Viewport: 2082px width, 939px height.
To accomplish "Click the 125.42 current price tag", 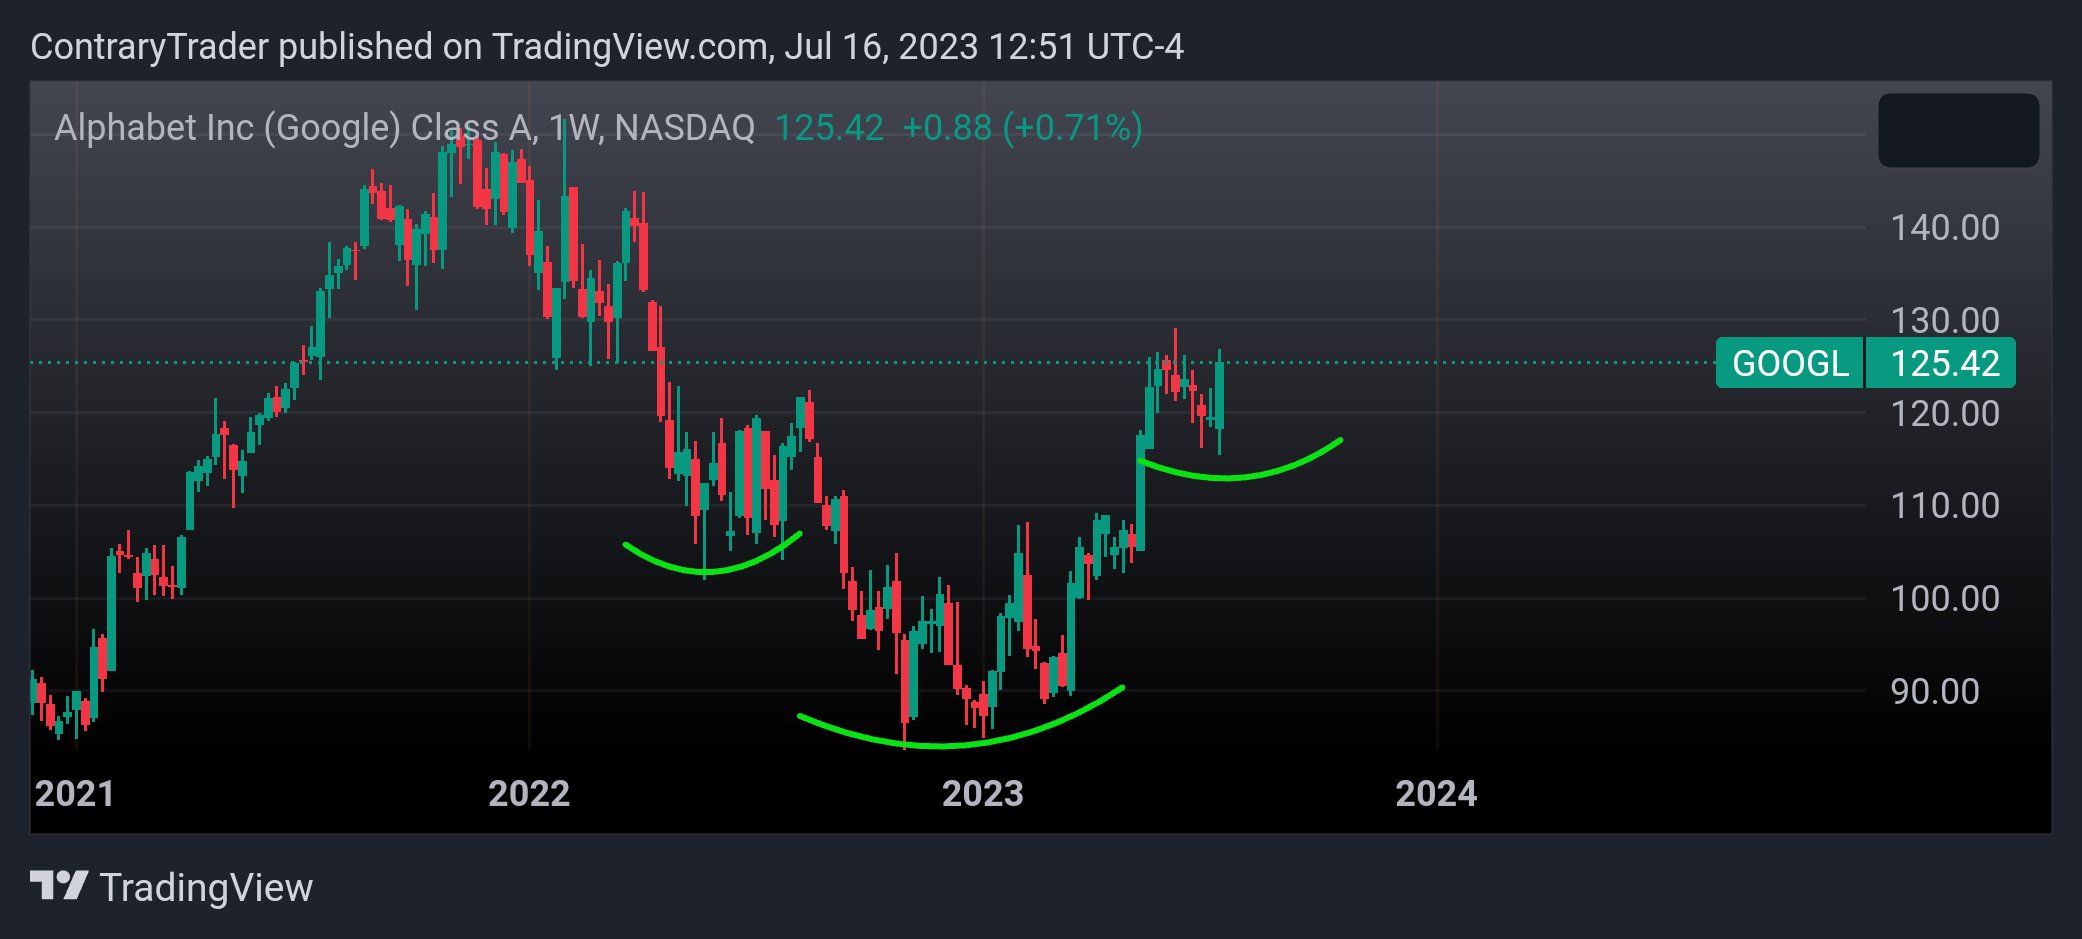I will 1941,363.
